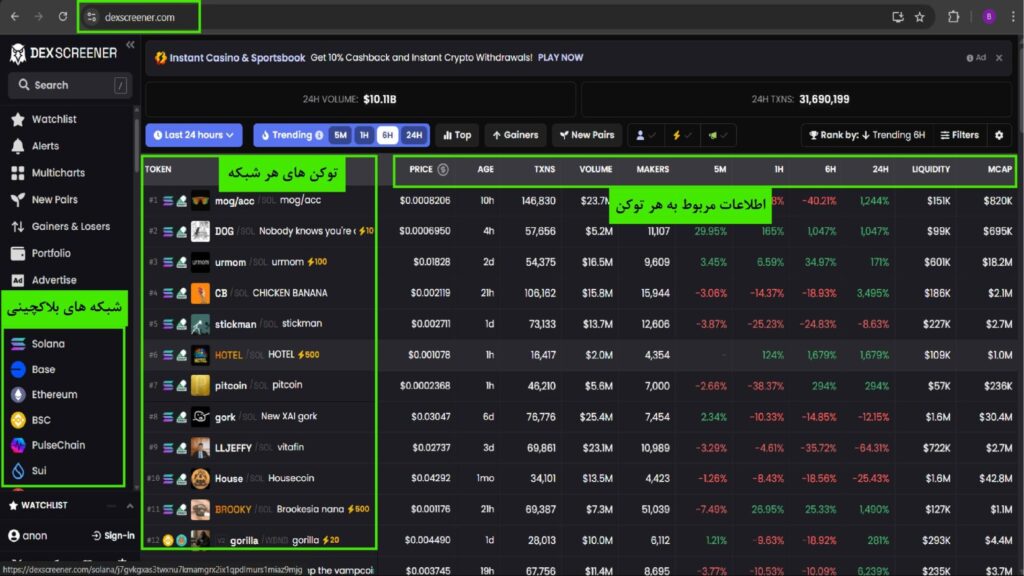Image resolution: width=1024 pixels, height=576 pixels.
Task: Open the urmom token row
Action: point(578,262)
